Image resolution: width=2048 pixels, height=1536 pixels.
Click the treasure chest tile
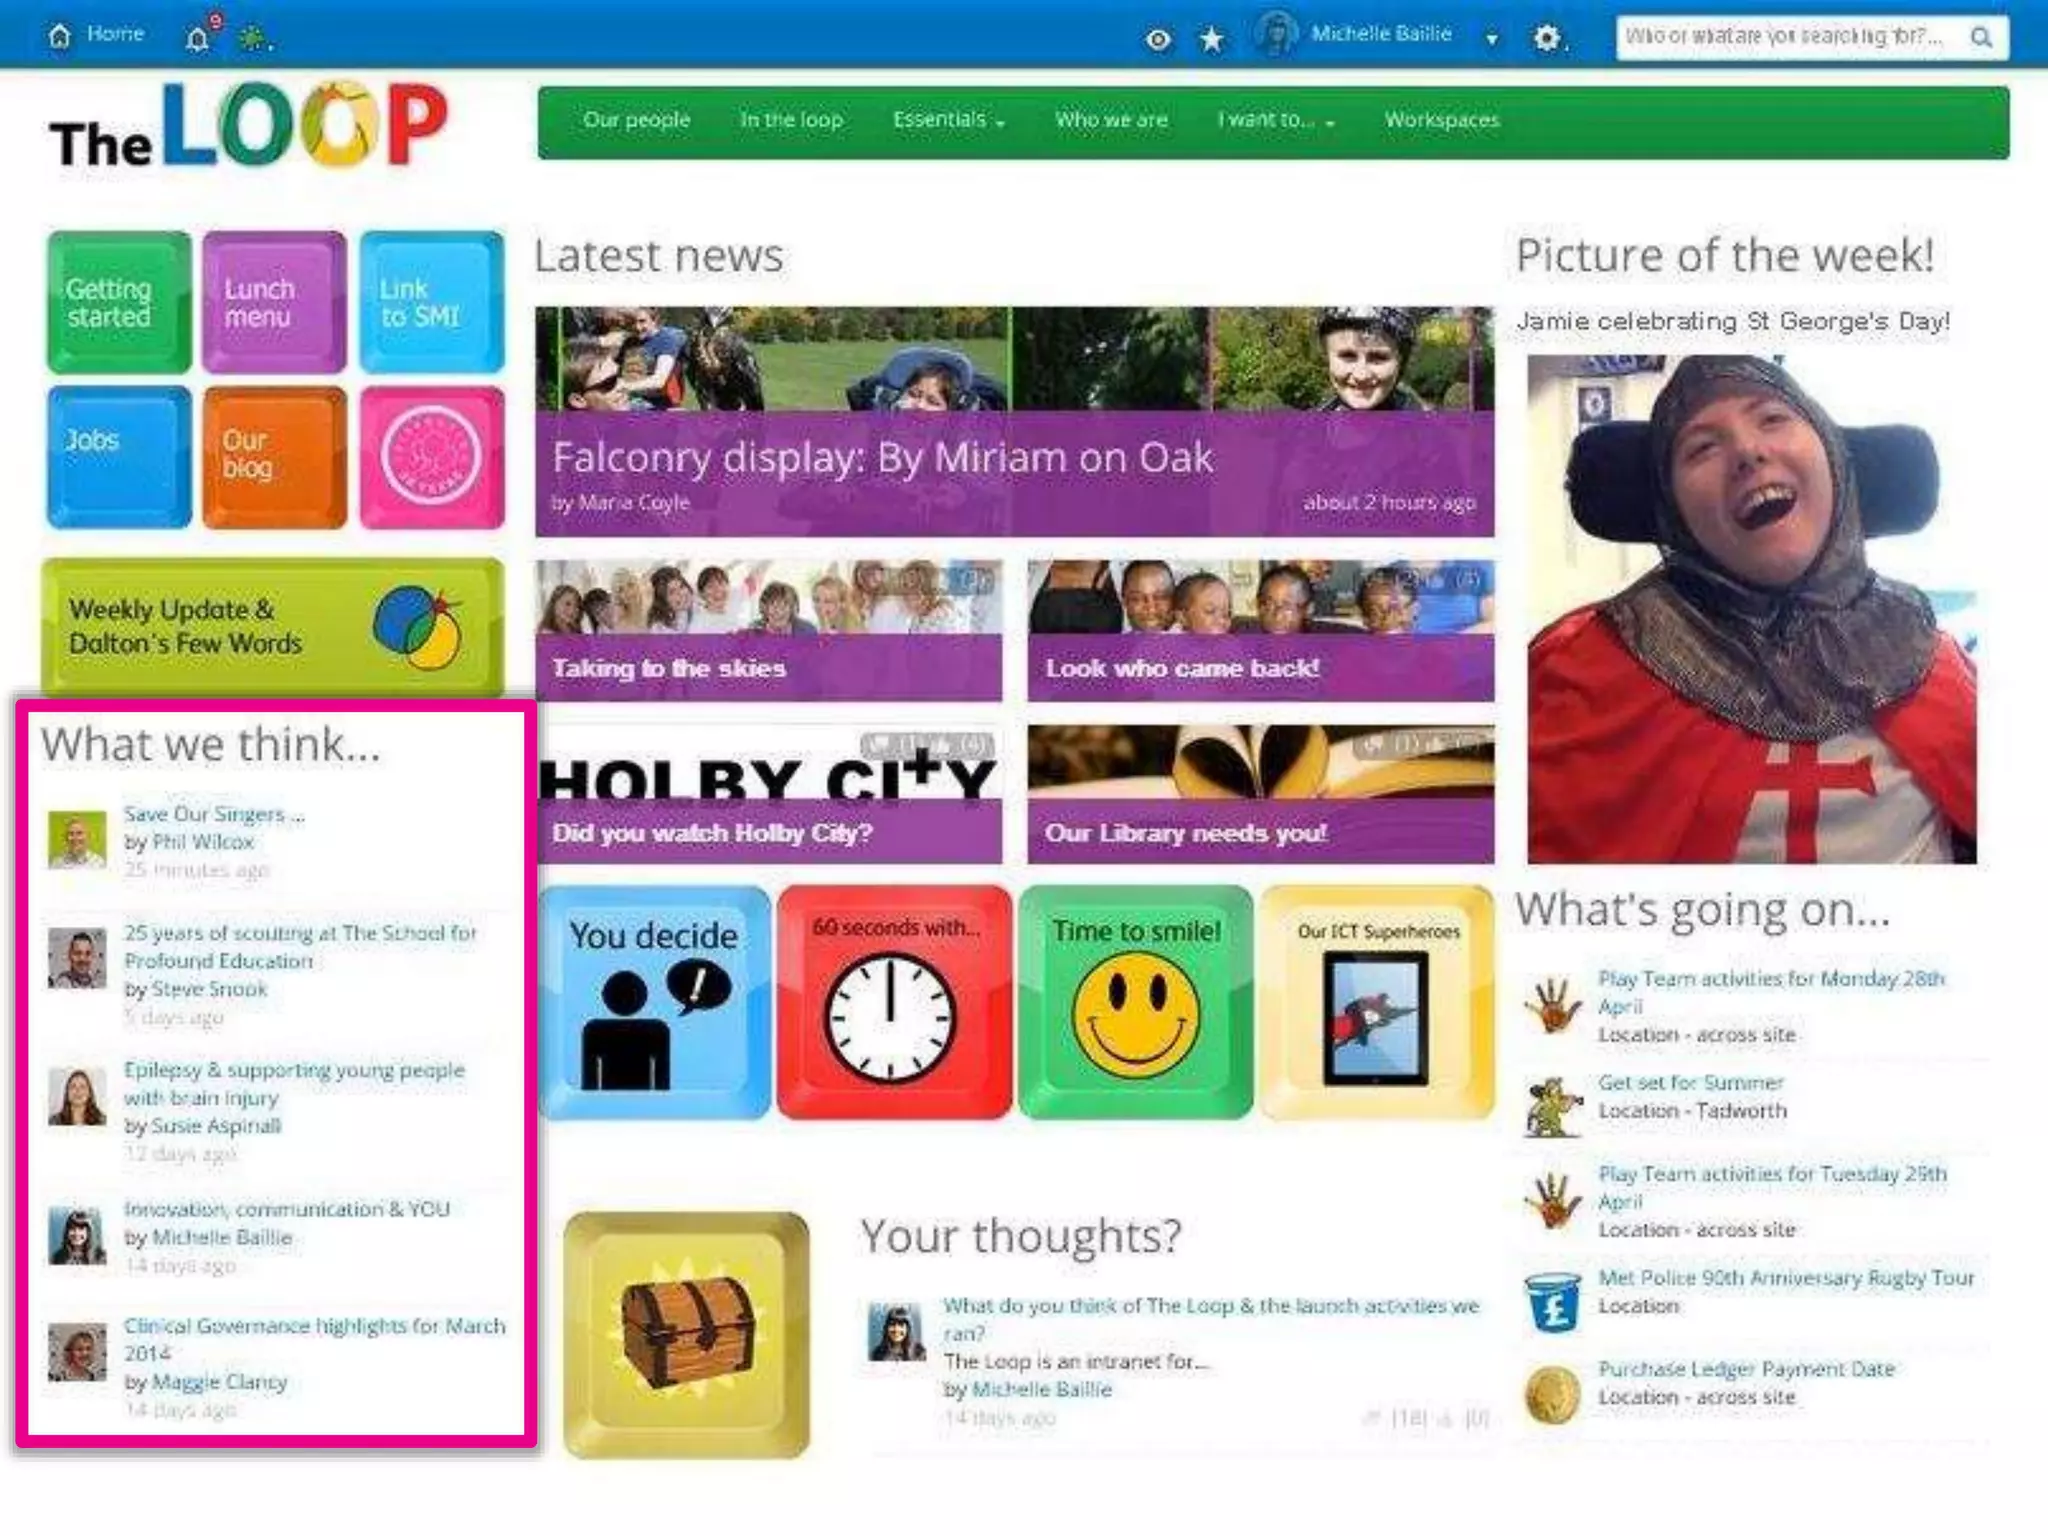[686, 1335]
